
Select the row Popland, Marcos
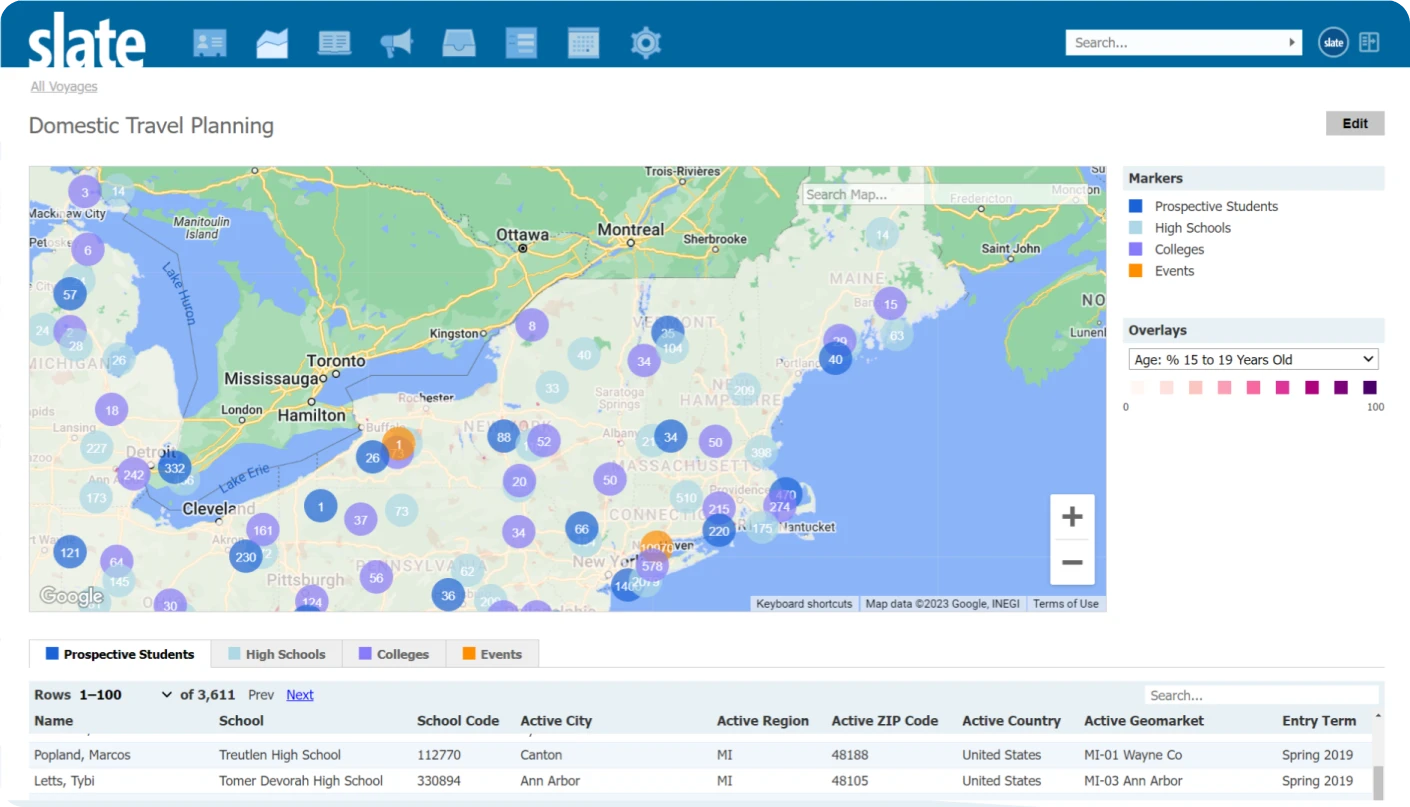700,755
